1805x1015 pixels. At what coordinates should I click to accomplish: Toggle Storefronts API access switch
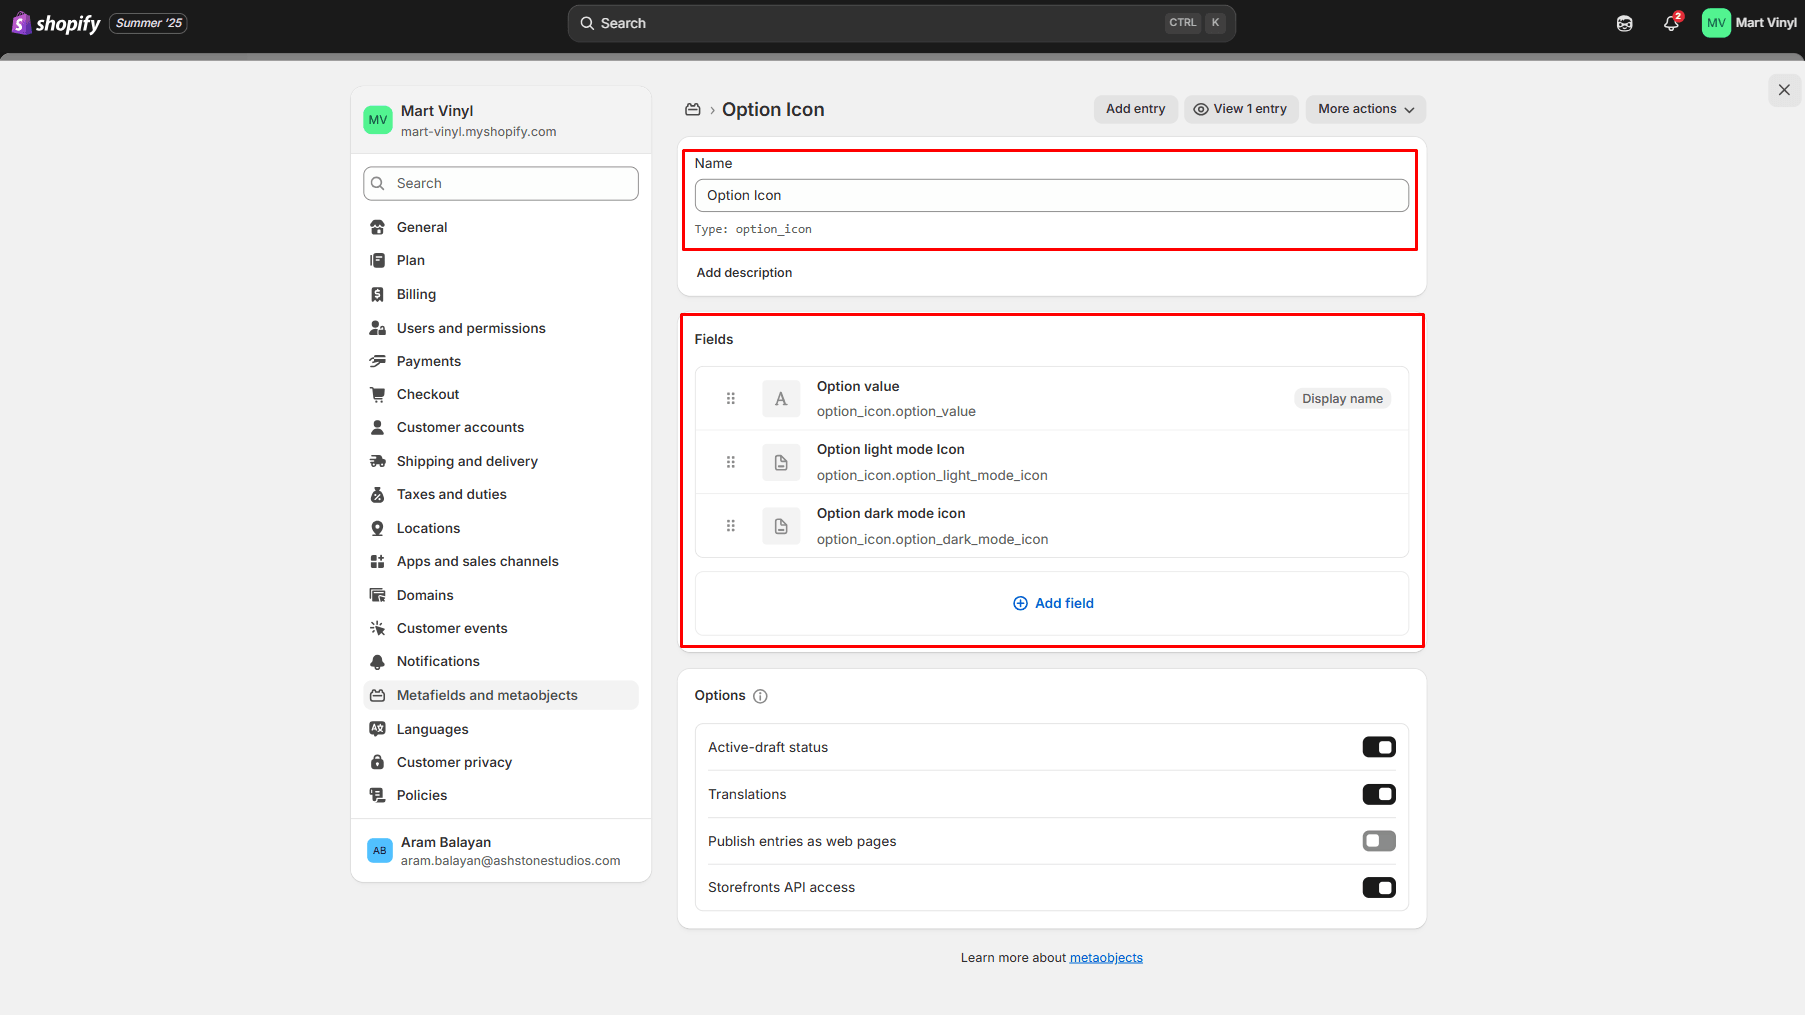(1378, 888)
